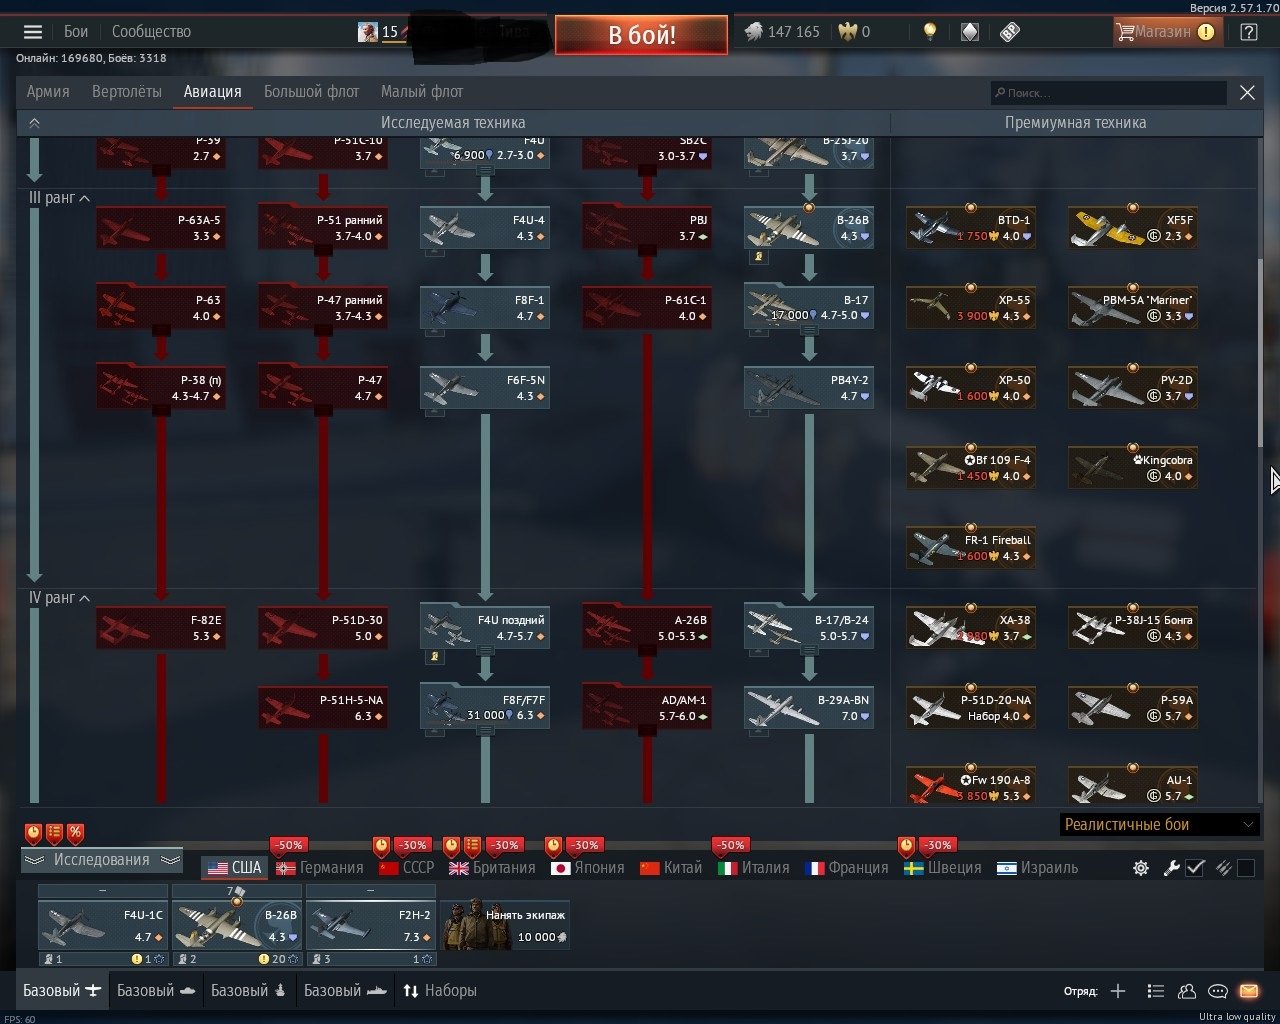Open the squad list icon

(1155, 991)
